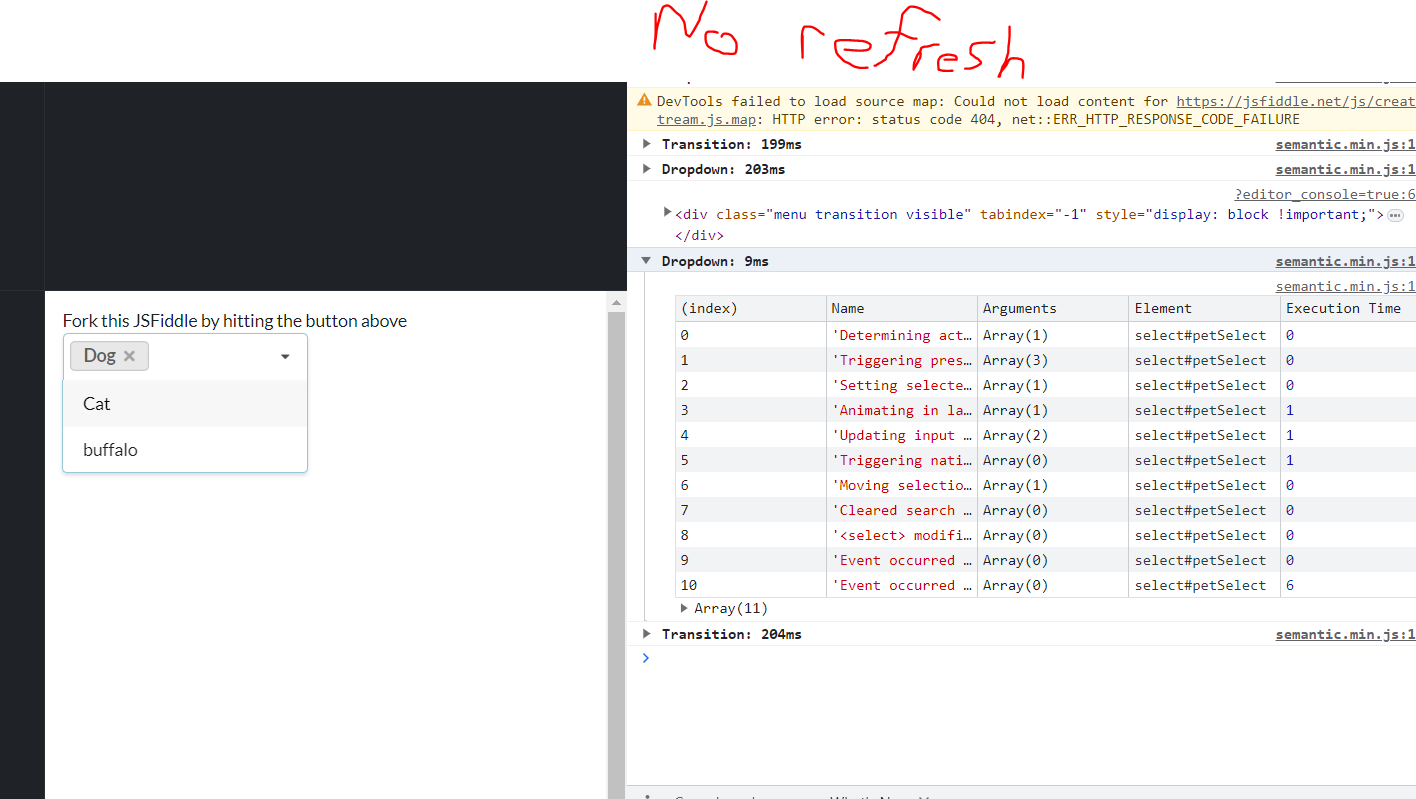This screenshot has width=1416, height=799.
Task: Click the blue console prompt chevron
Action: click(645, 658)
